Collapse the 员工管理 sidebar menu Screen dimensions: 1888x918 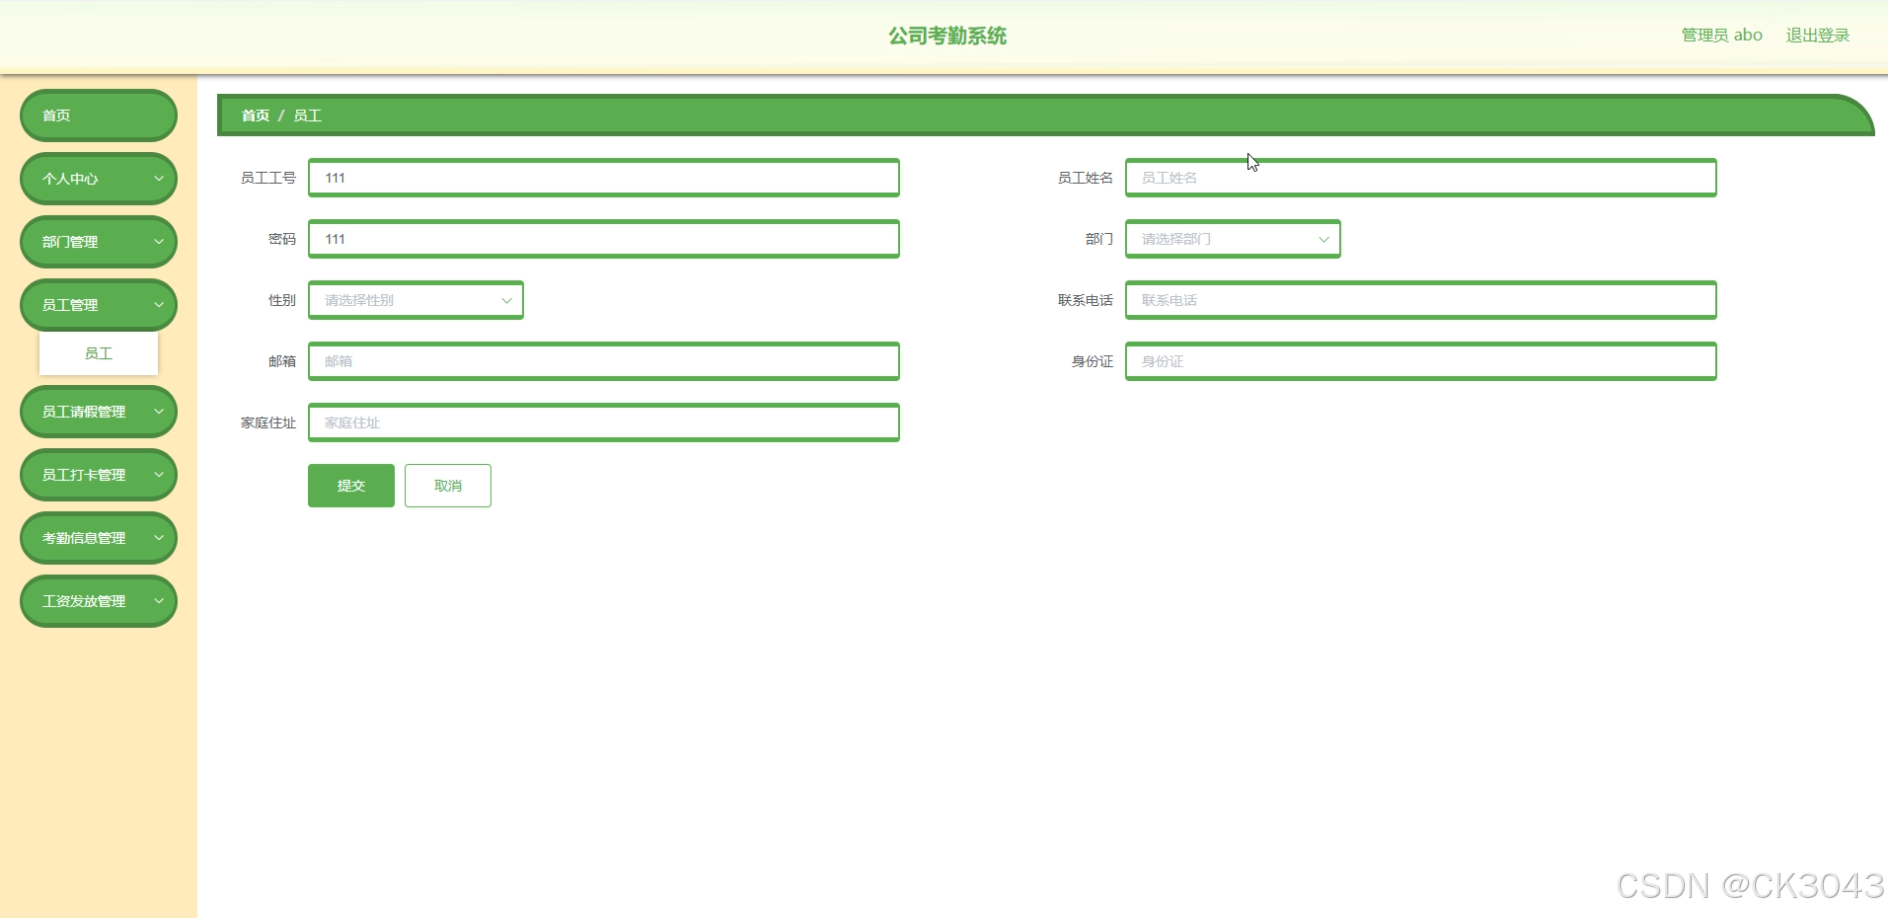pos(98,304)
